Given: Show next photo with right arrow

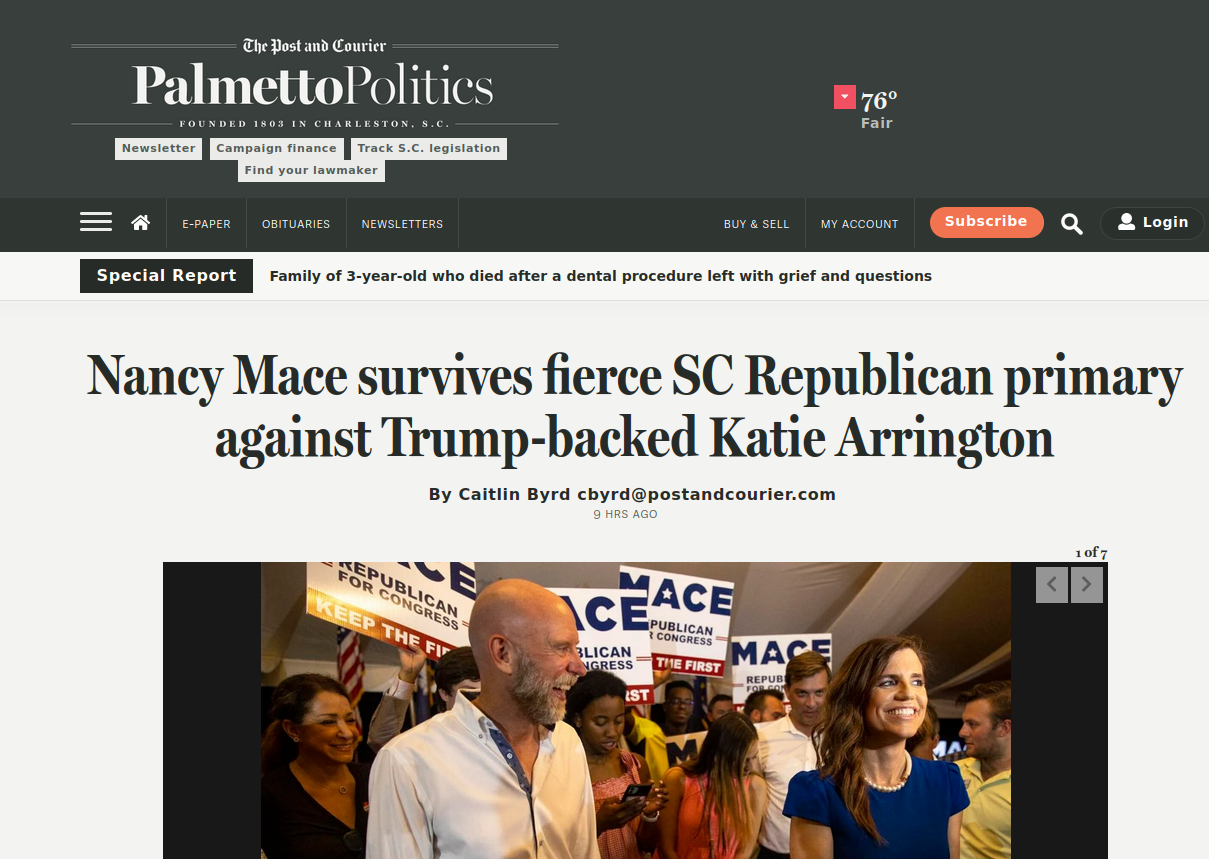Looking at the screenshot, I should (x=1087, y=585).
